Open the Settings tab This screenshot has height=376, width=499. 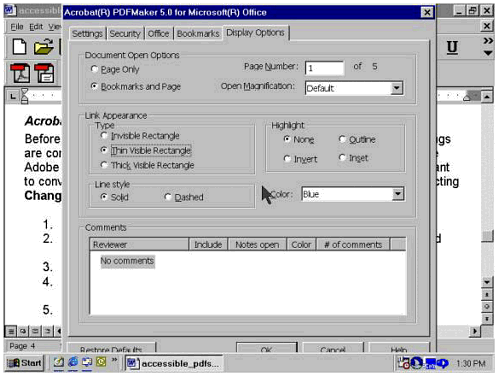point(87,34)
